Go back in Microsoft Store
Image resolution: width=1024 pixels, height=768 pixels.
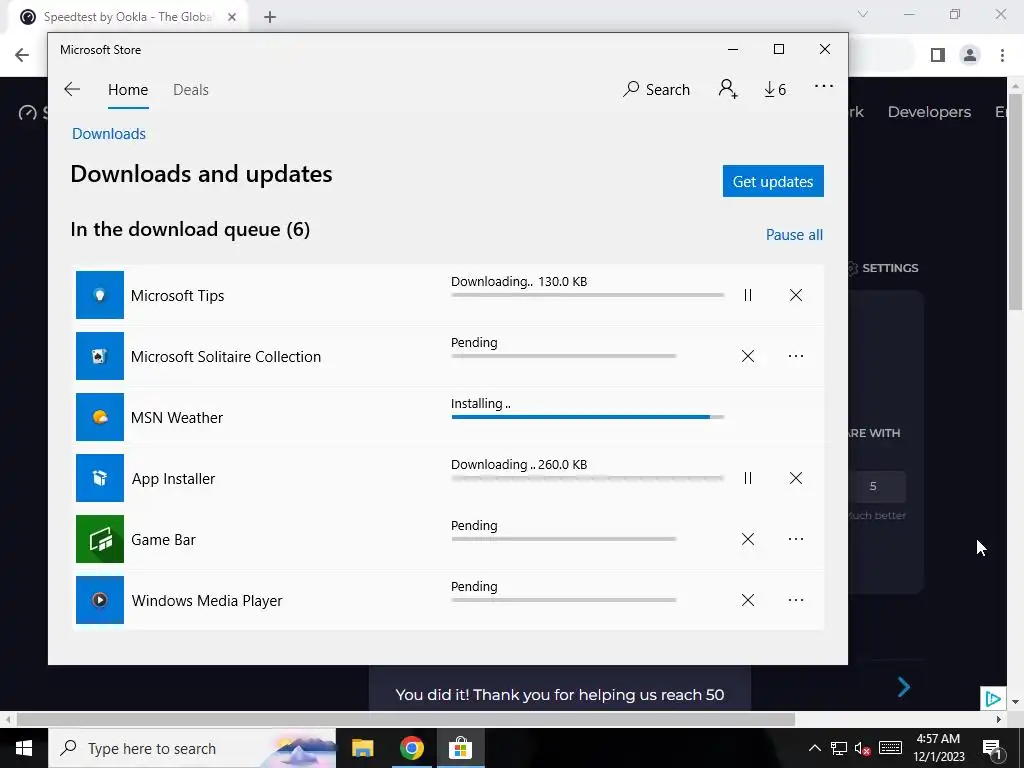click(72, 89)
